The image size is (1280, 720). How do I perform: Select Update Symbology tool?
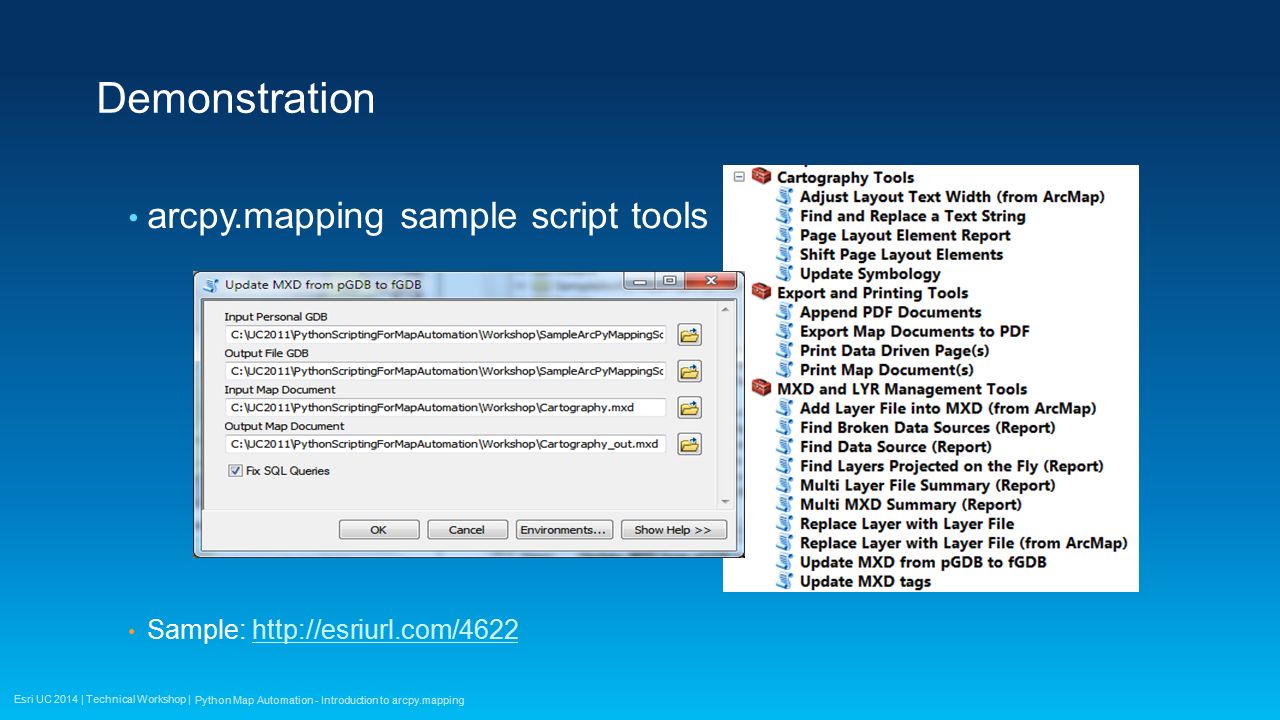pyautogui.click(x=870, y=273)
